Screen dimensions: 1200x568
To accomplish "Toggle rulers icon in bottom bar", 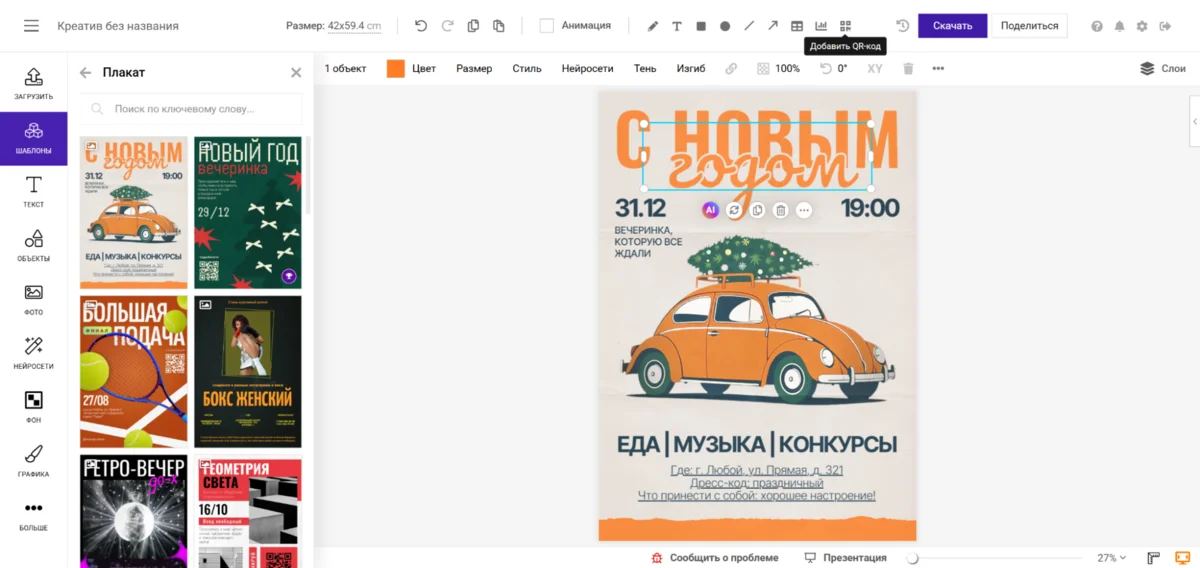I will pos(1153,557).
